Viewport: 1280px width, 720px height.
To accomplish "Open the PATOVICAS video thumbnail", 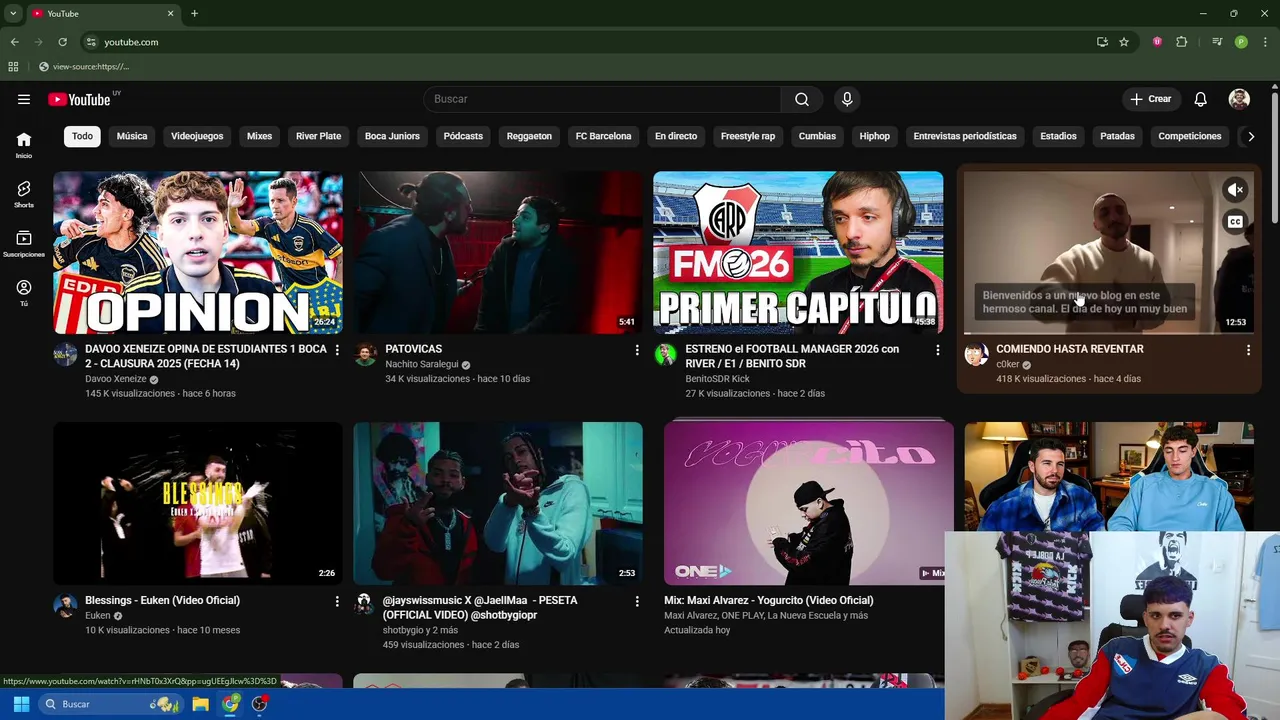I will click(498, 252).
